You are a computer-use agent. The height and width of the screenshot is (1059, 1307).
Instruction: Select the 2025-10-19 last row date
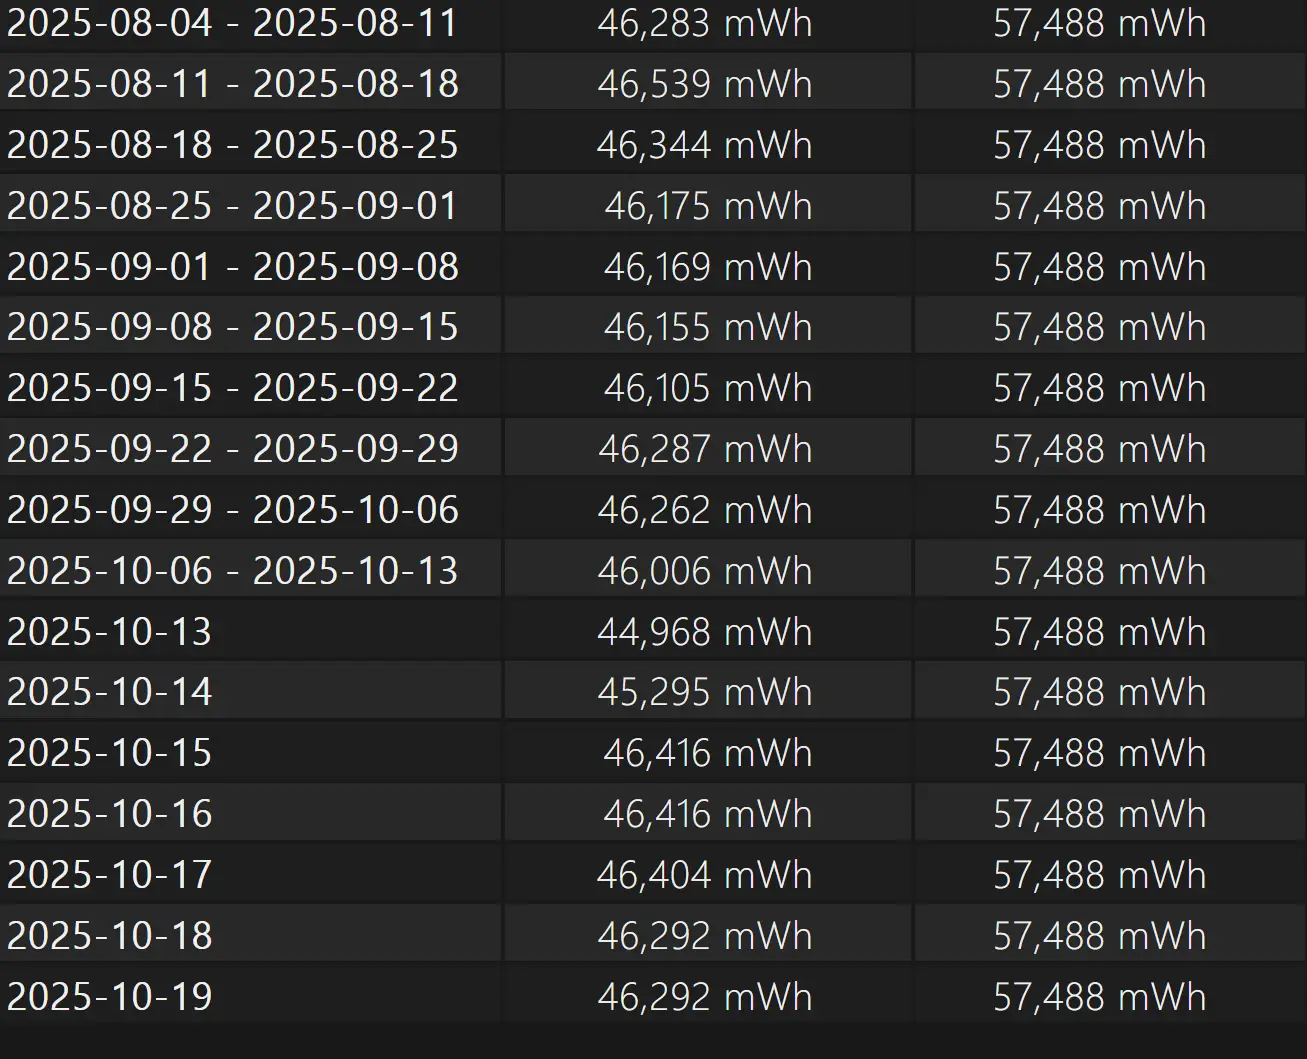(110, 997)
